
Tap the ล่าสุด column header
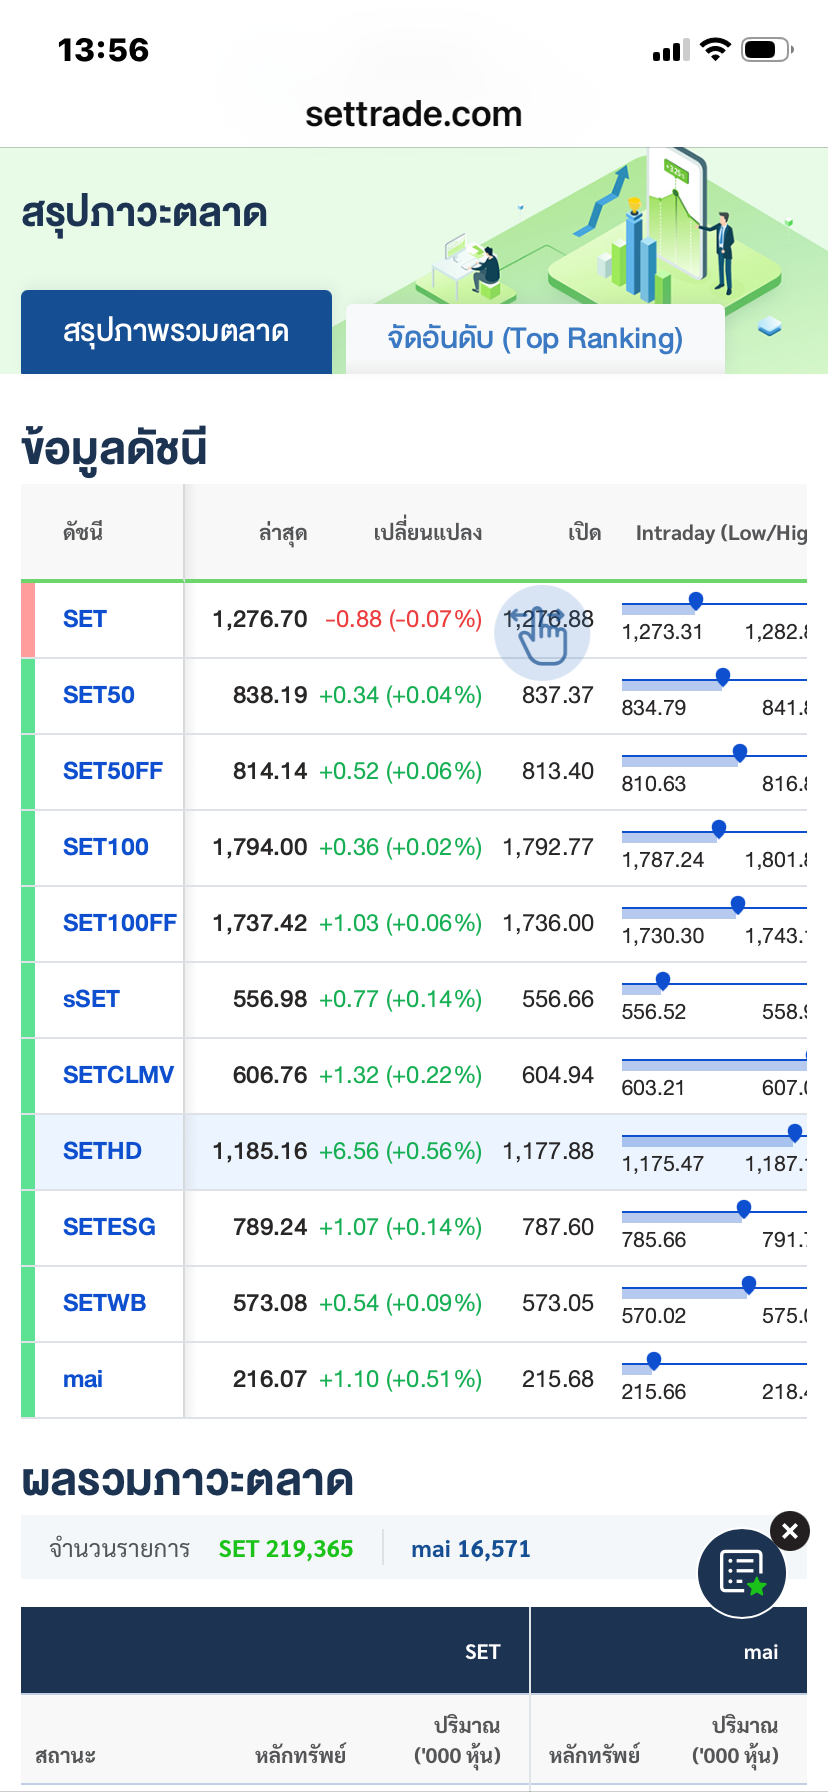tap(283, 533)
